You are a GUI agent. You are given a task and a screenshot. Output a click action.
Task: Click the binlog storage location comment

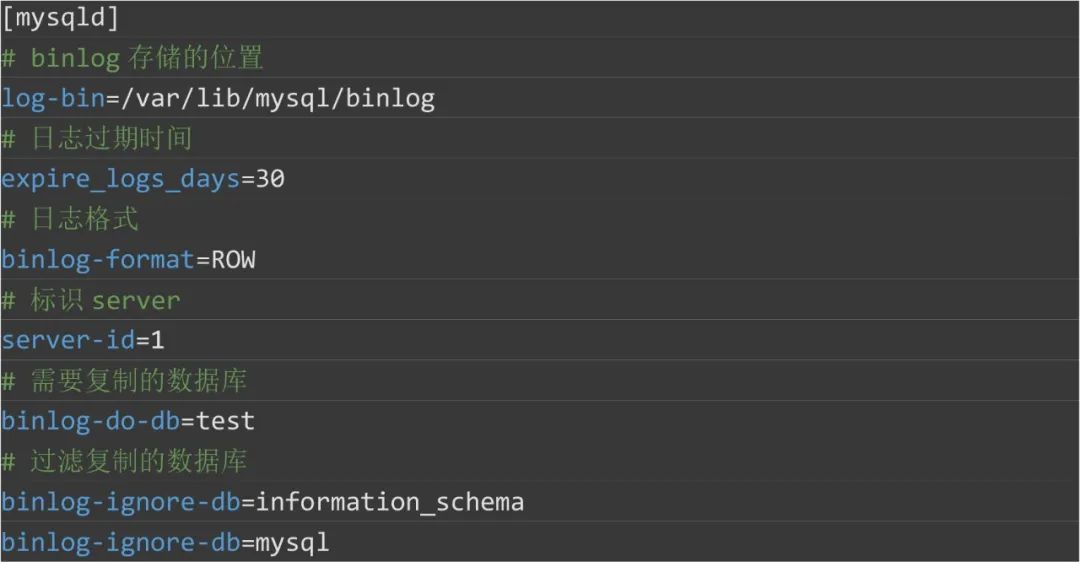[132, 58]
